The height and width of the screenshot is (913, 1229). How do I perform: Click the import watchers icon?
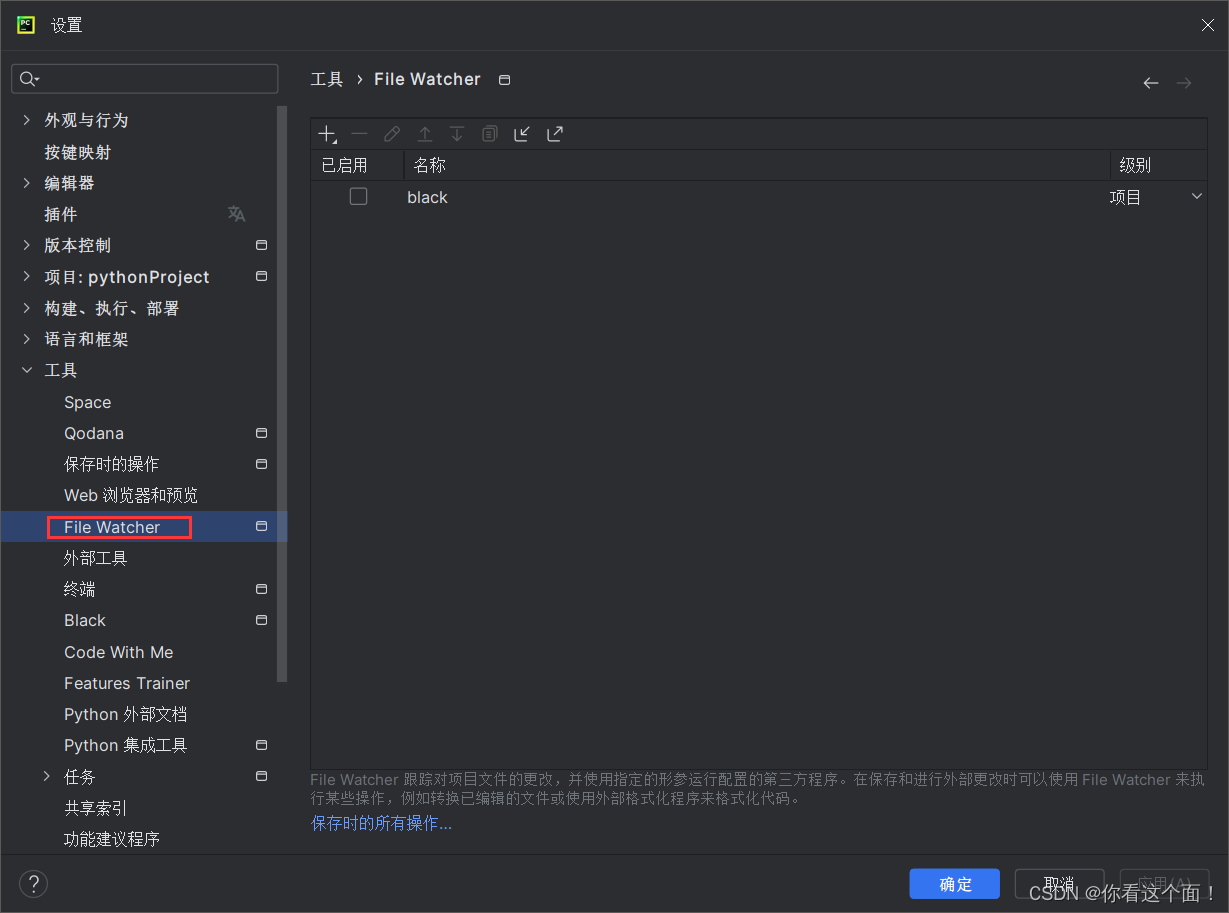[x=522, y=134]
